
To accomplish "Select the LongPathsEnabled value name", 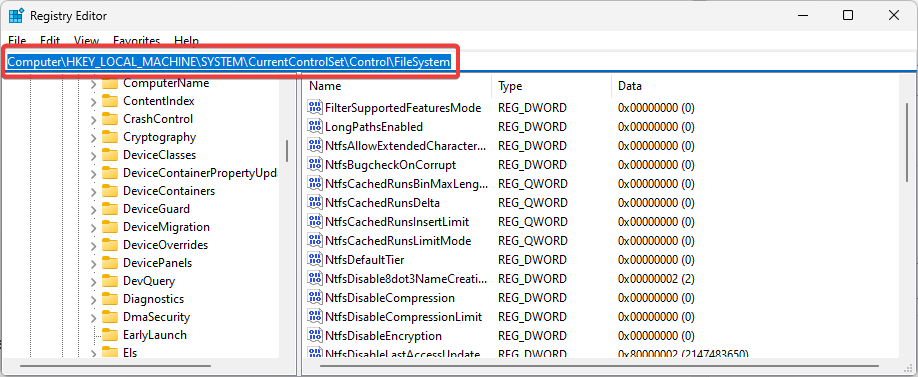I will [374, 127].
